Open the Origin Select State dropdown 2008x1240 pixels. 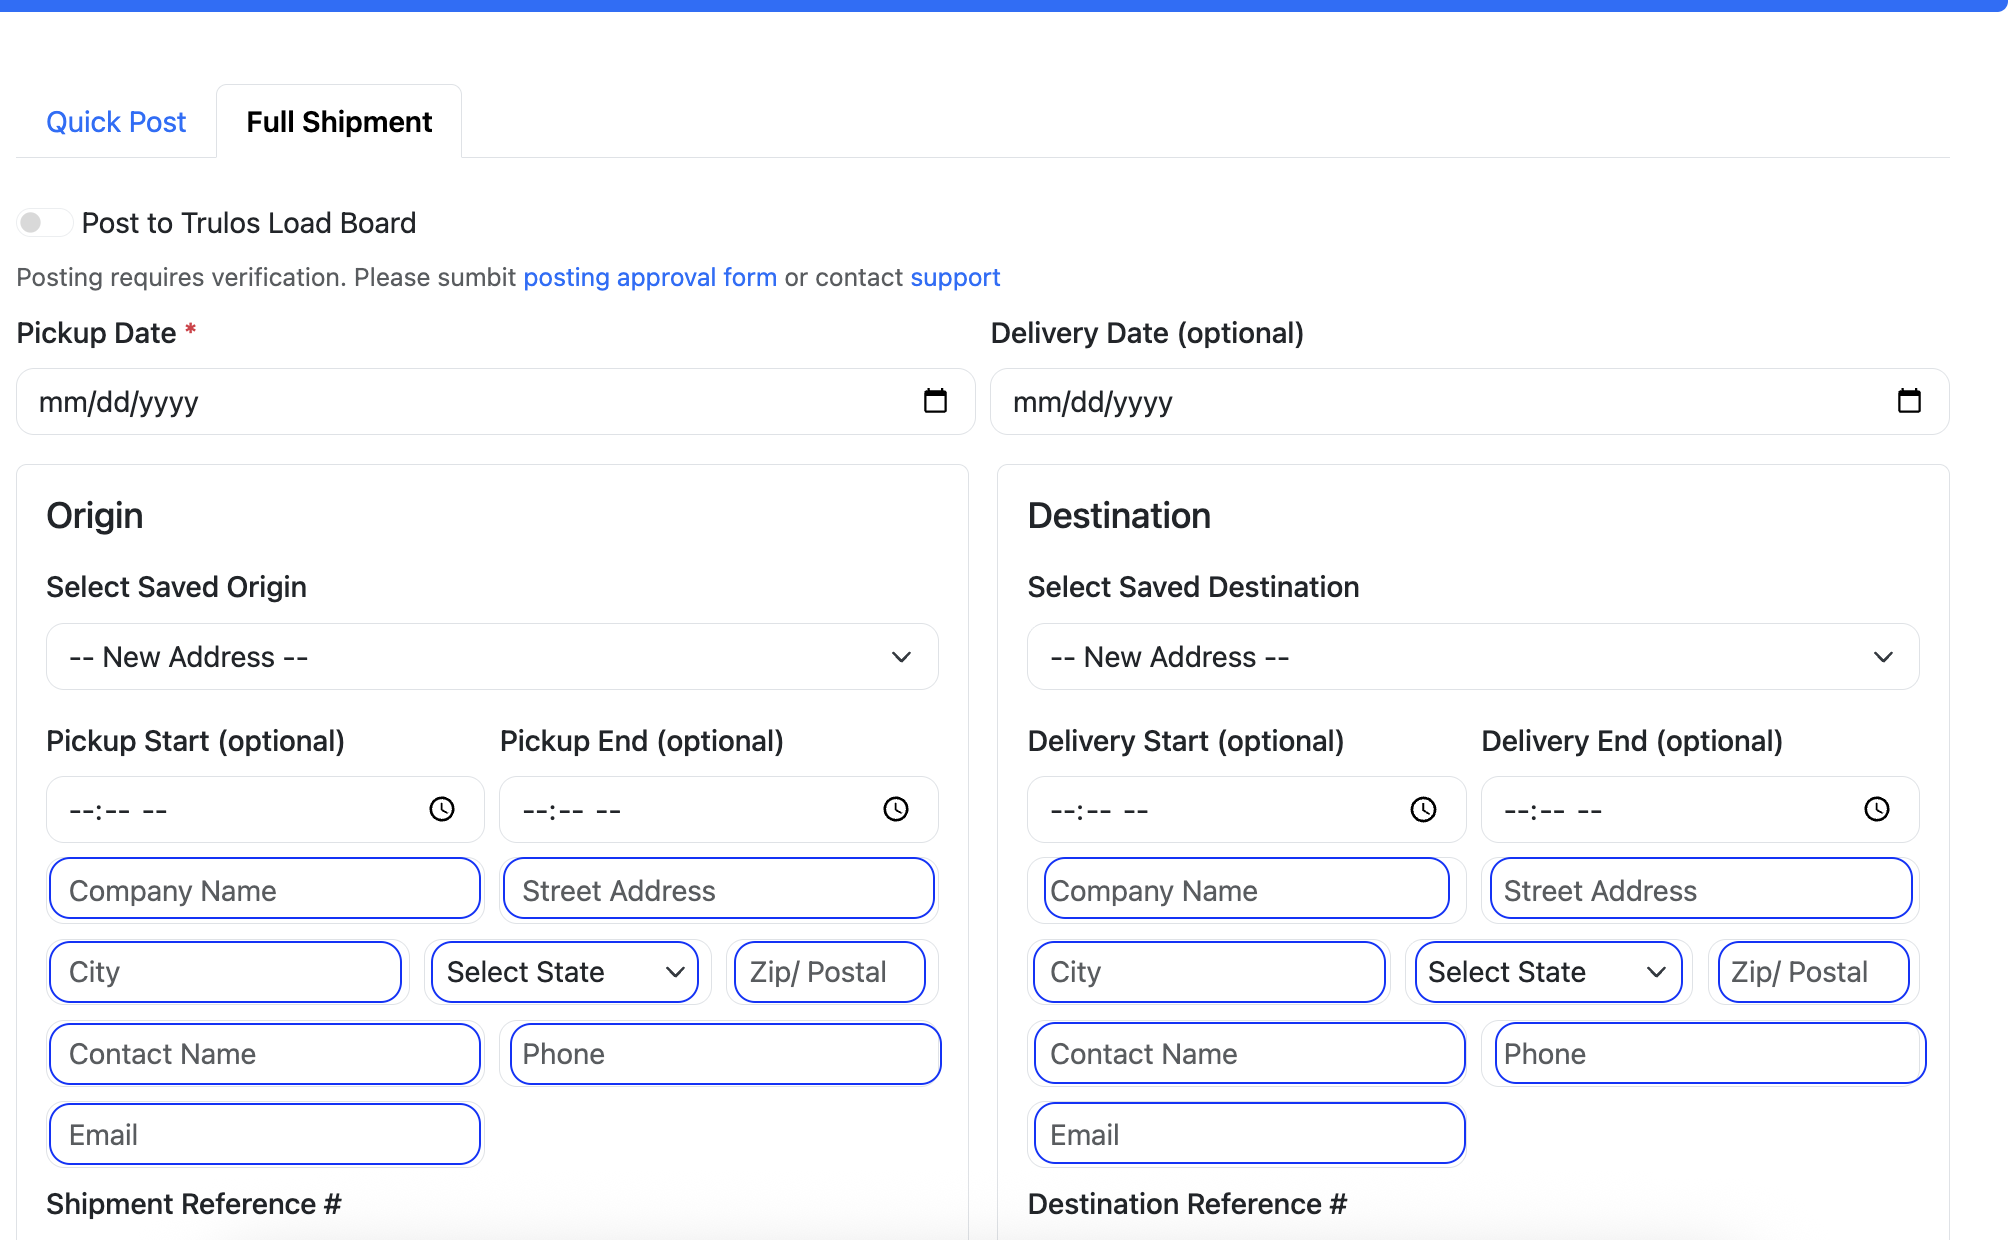tap(564, 971)
